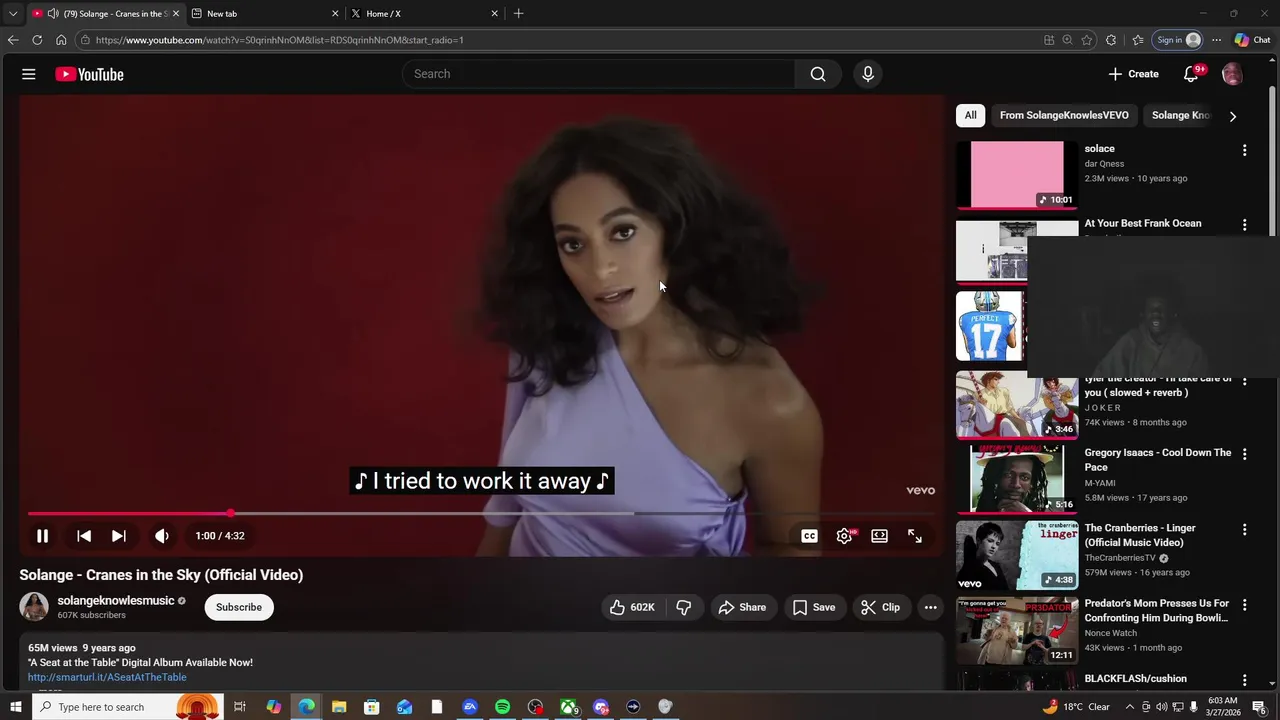Click the YouTube search input field
The width and height of the screenshot is (1280, 720).
click(600, 74)
